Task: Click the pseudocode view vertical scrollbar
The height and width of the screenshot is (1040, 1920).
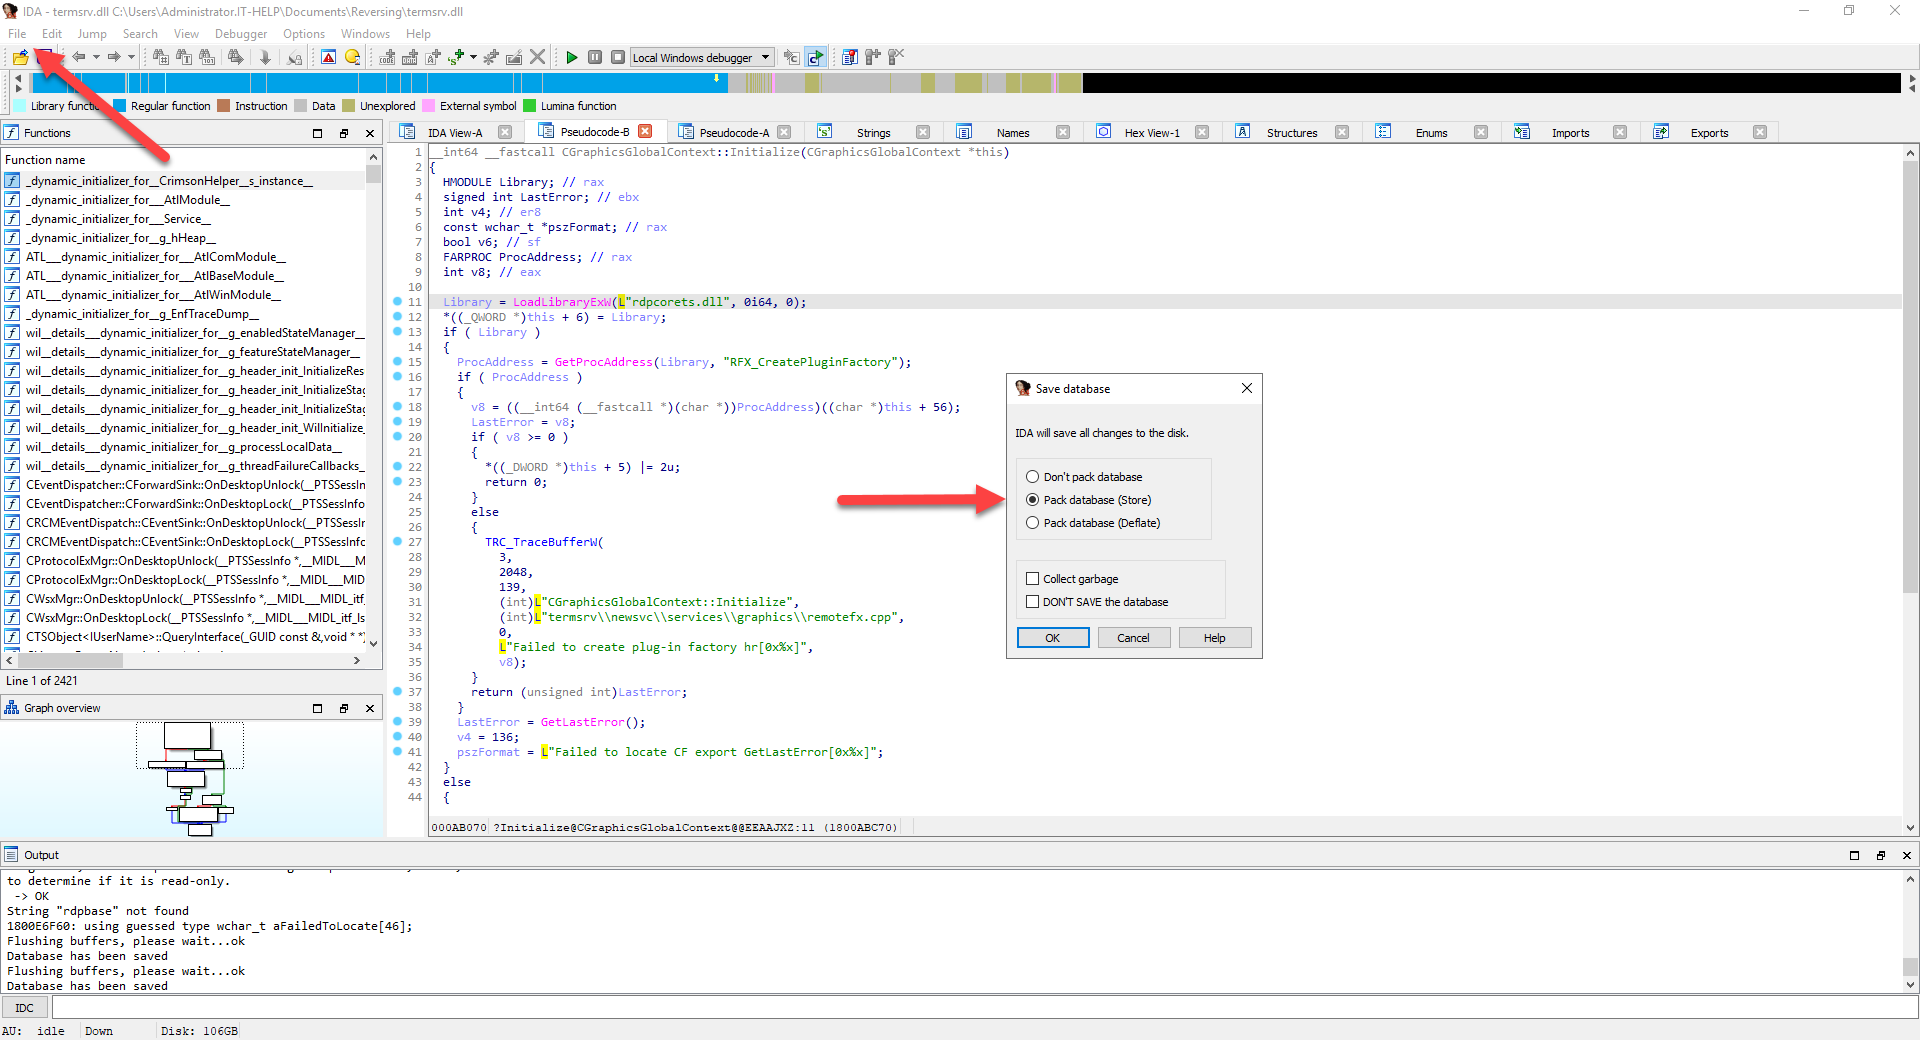Action: click(x=1910, y=400)
